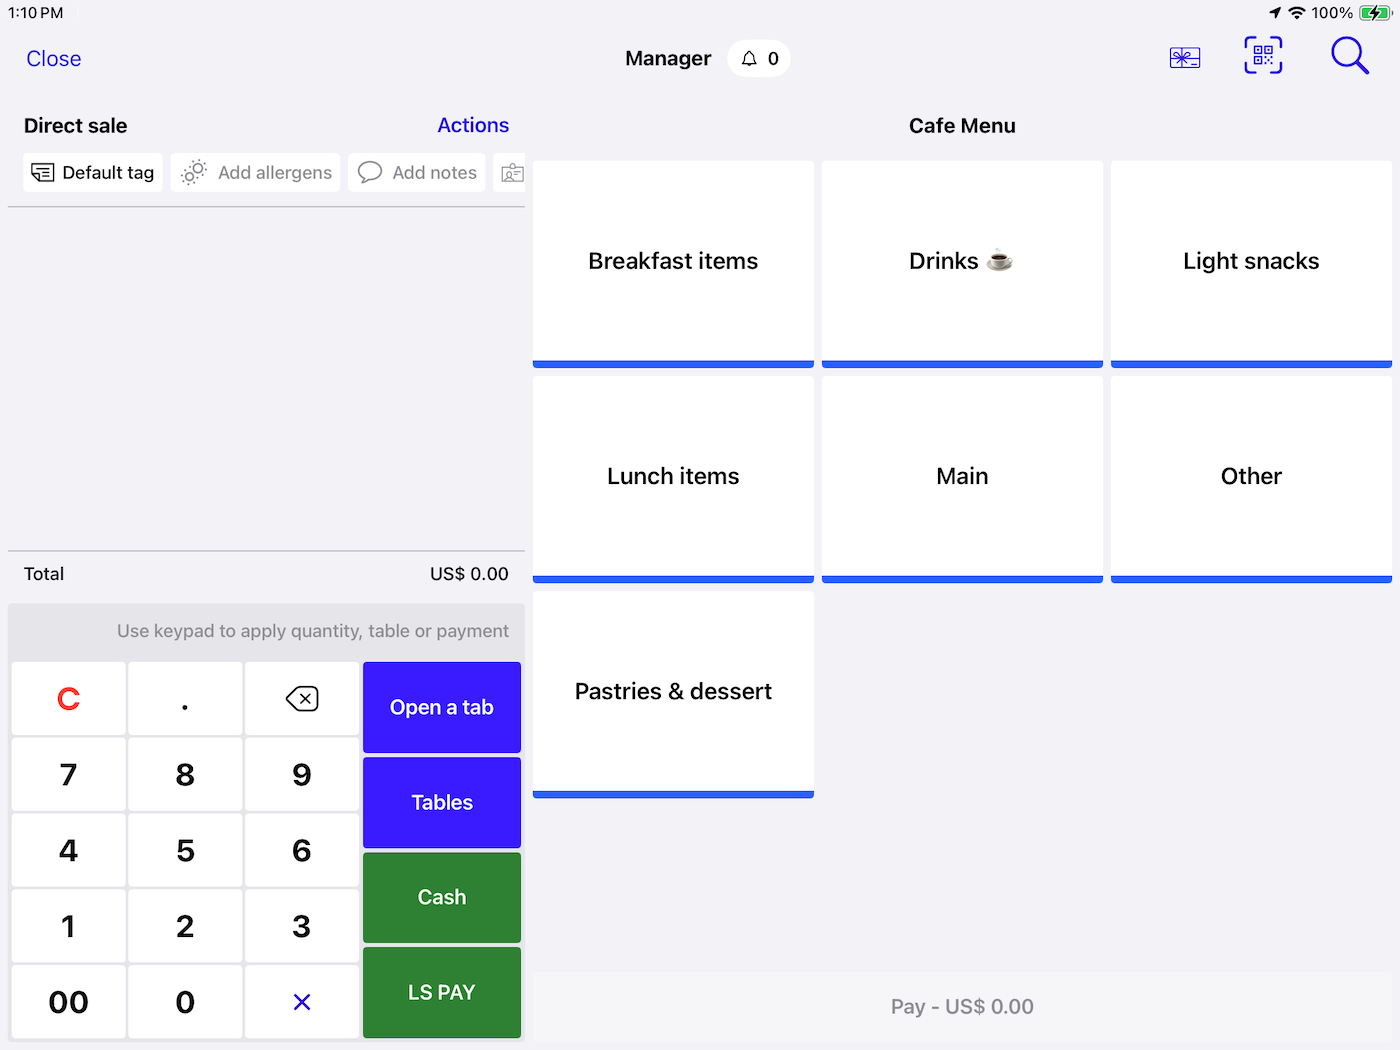Show the Tables view

[441, 802]
